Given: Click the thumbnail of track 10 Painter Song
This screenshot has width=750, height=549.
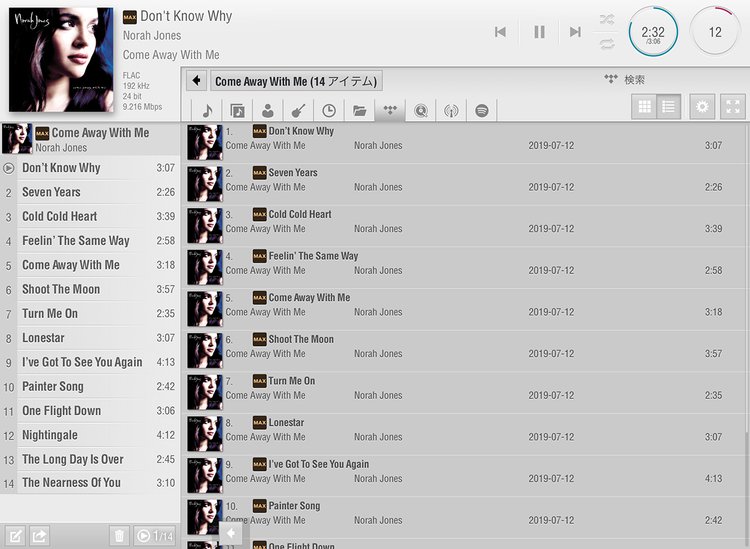Looking at the screenshot, I should (x=205, y=517).
